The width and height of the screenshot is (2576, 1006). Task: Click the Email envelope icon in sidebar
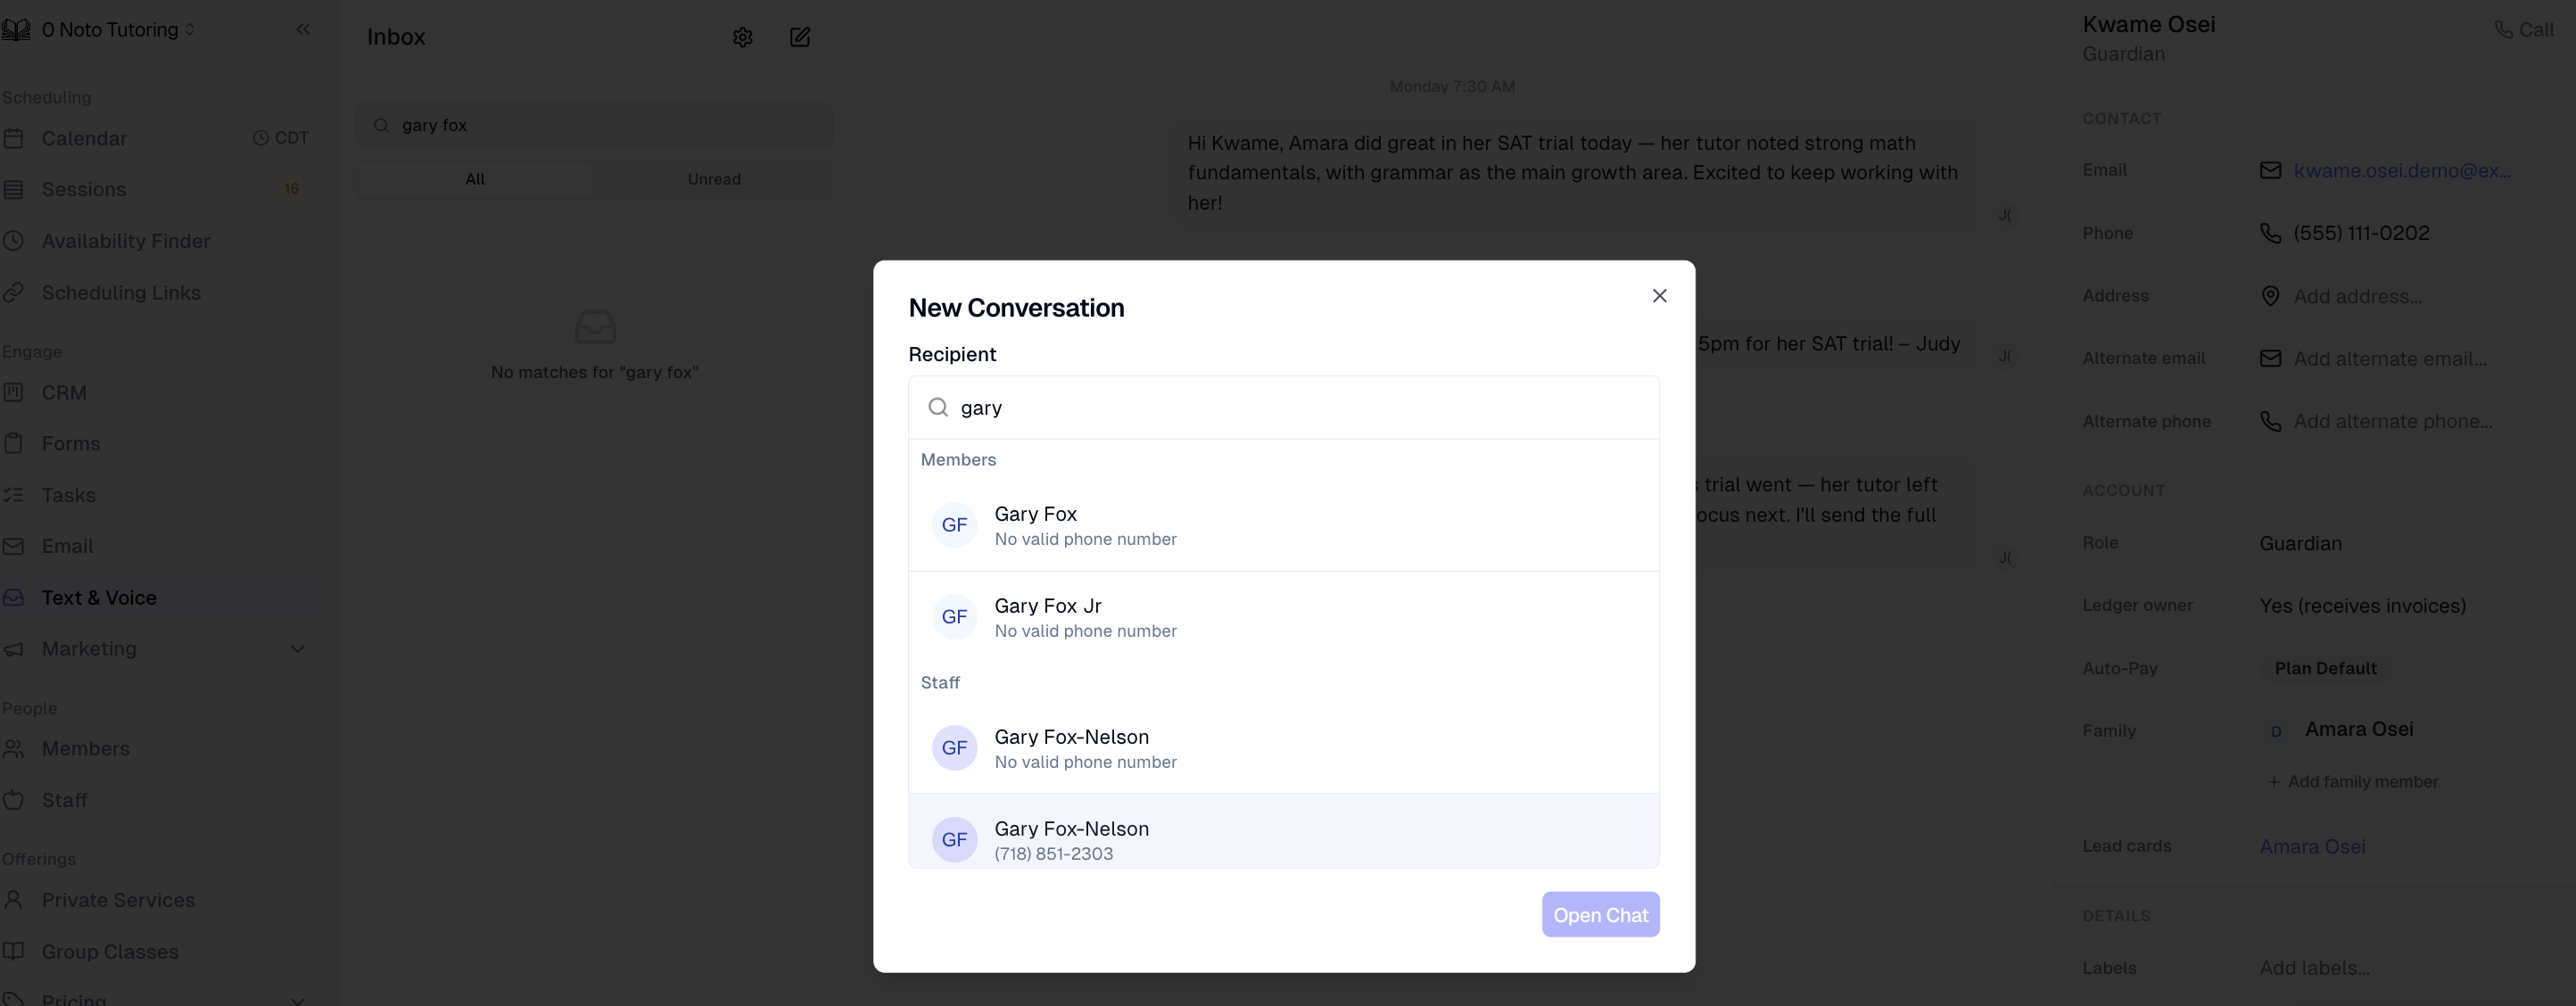pos(13,547)
